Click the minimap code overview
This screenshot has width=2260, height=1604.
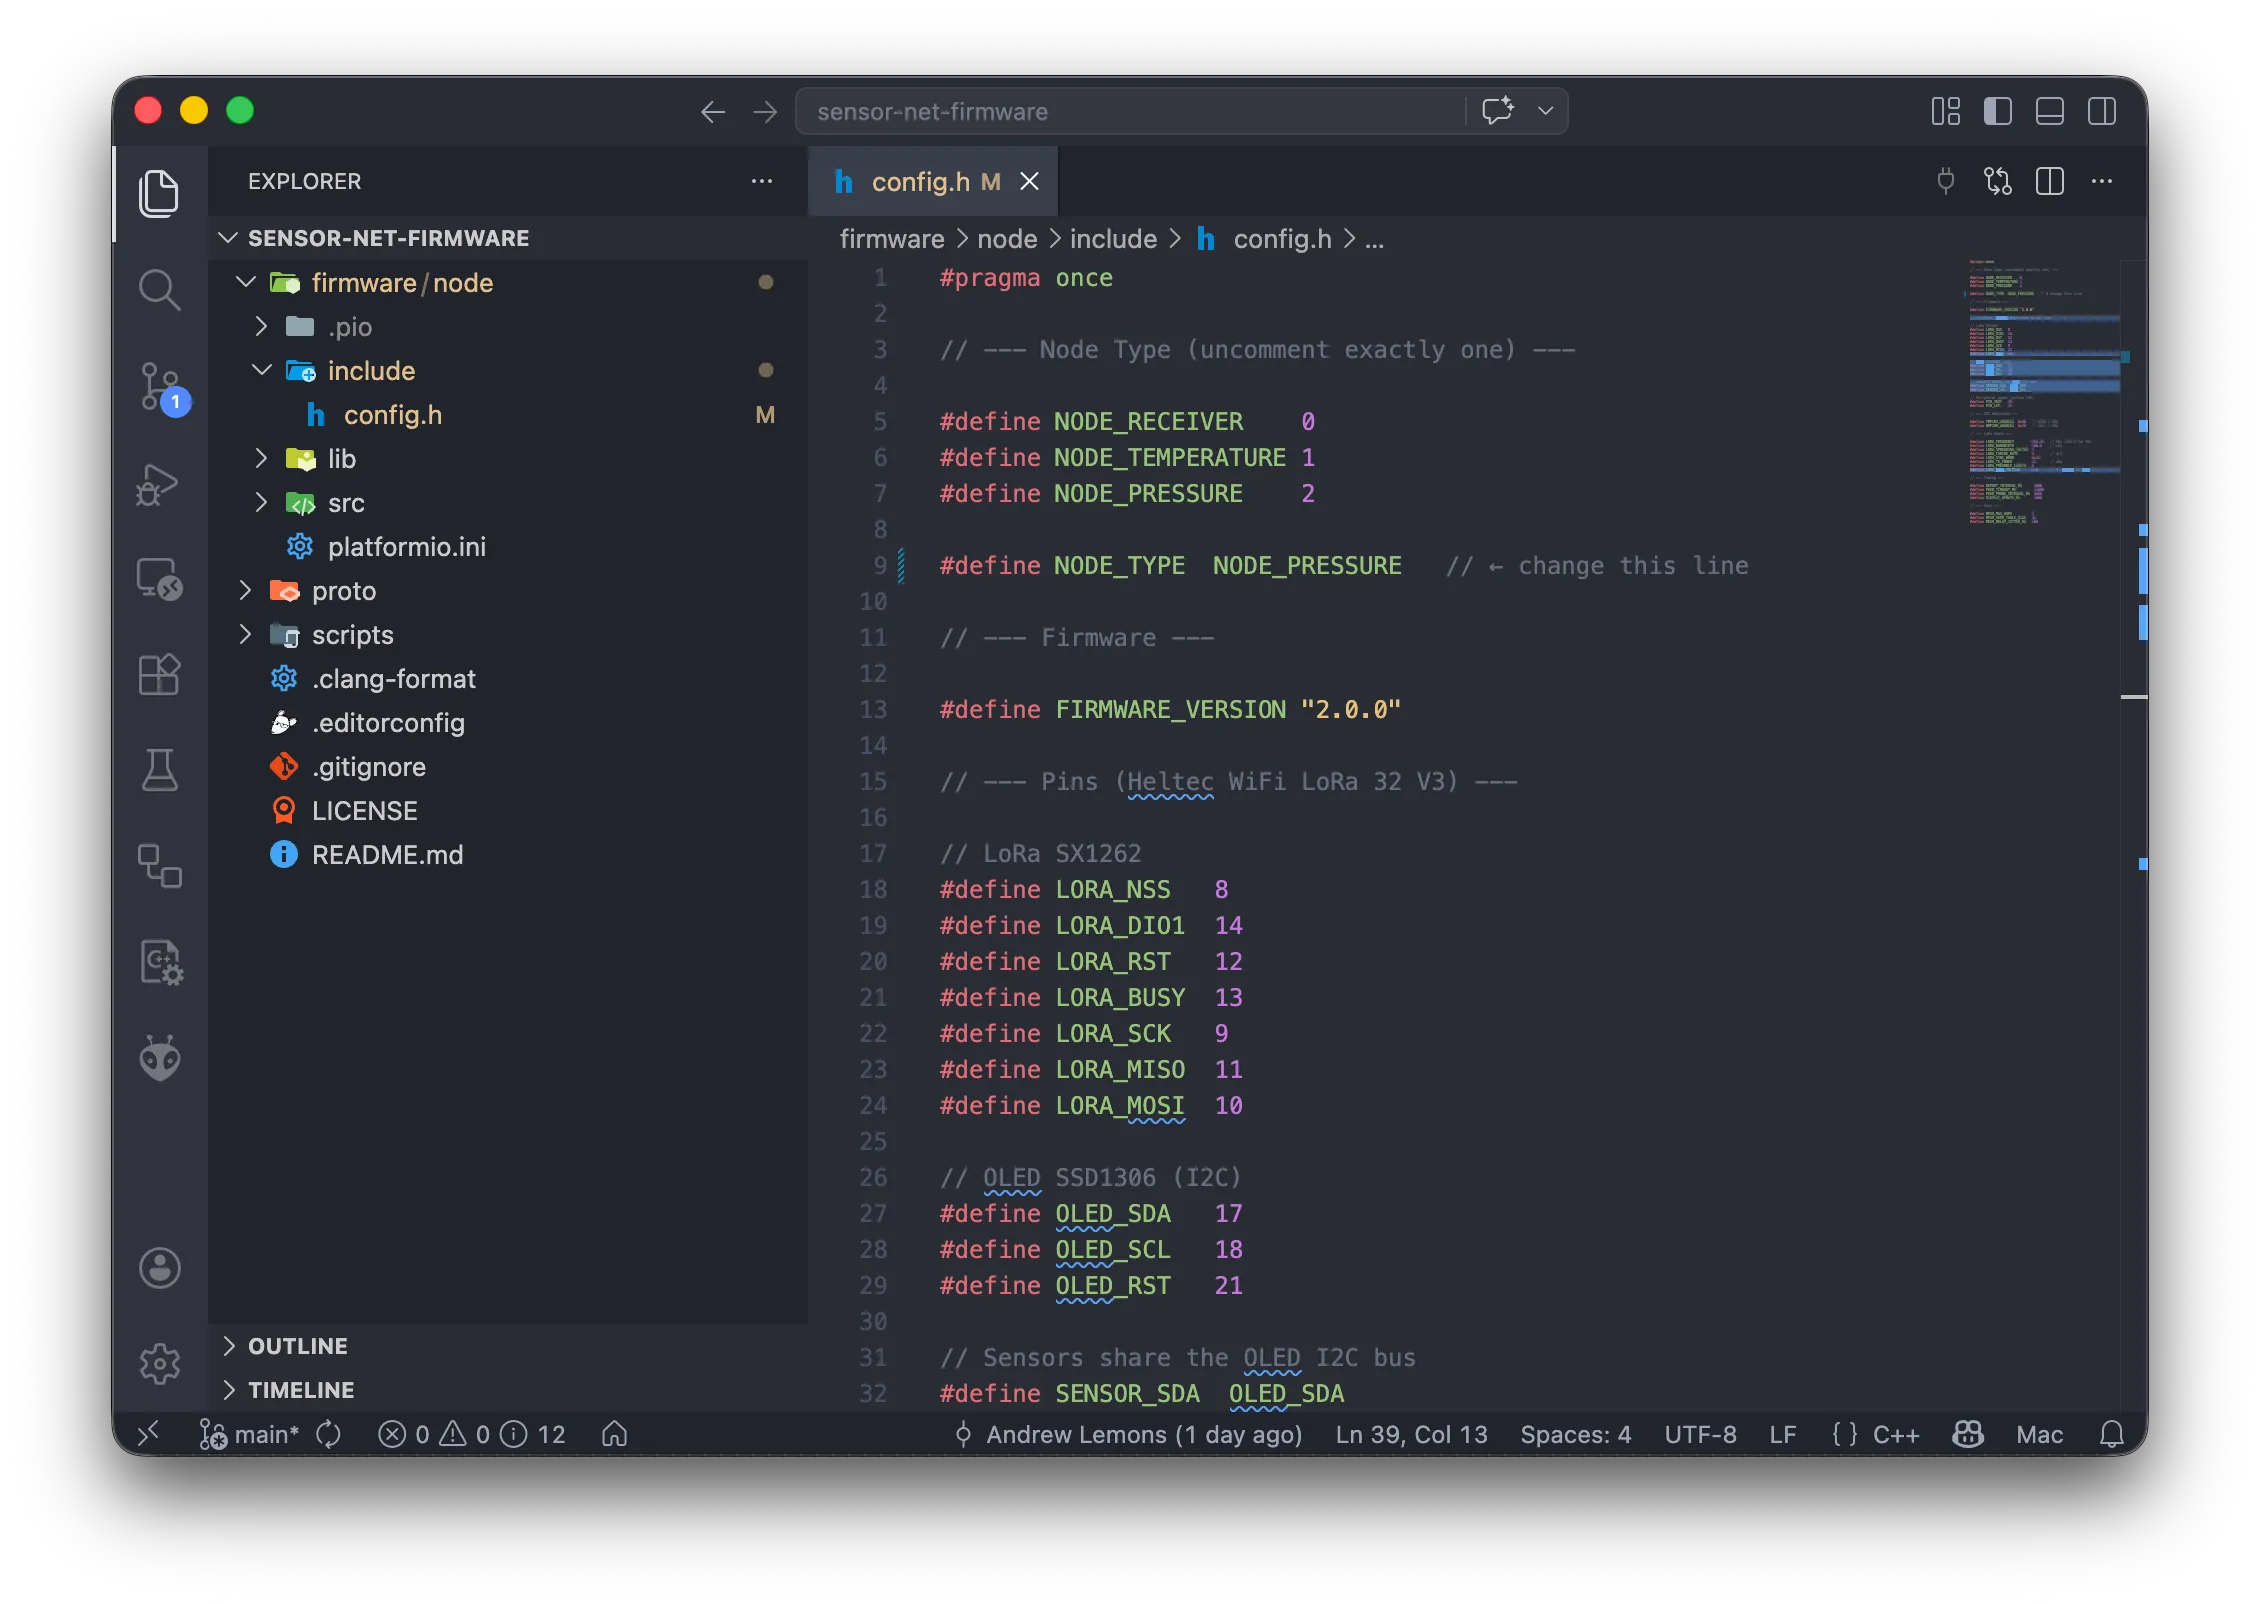tap(2042, 392)
